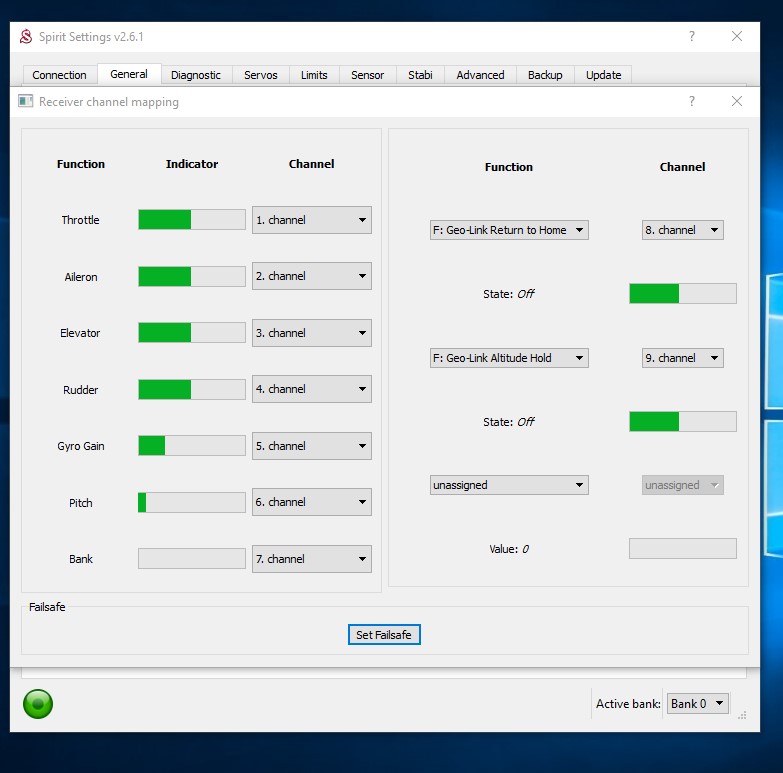
Task: Click the help button in Receiver channel mapping dialog
Action: (x=691, y=101)
